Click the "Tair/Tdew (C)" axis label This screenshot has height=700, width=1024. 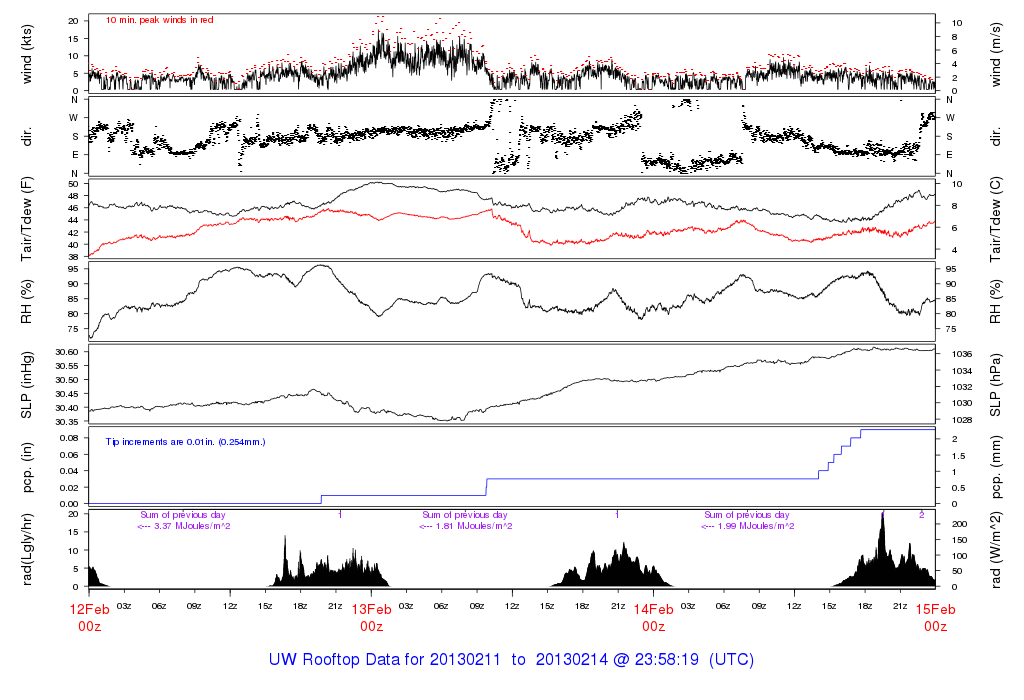tap(995, 219)
